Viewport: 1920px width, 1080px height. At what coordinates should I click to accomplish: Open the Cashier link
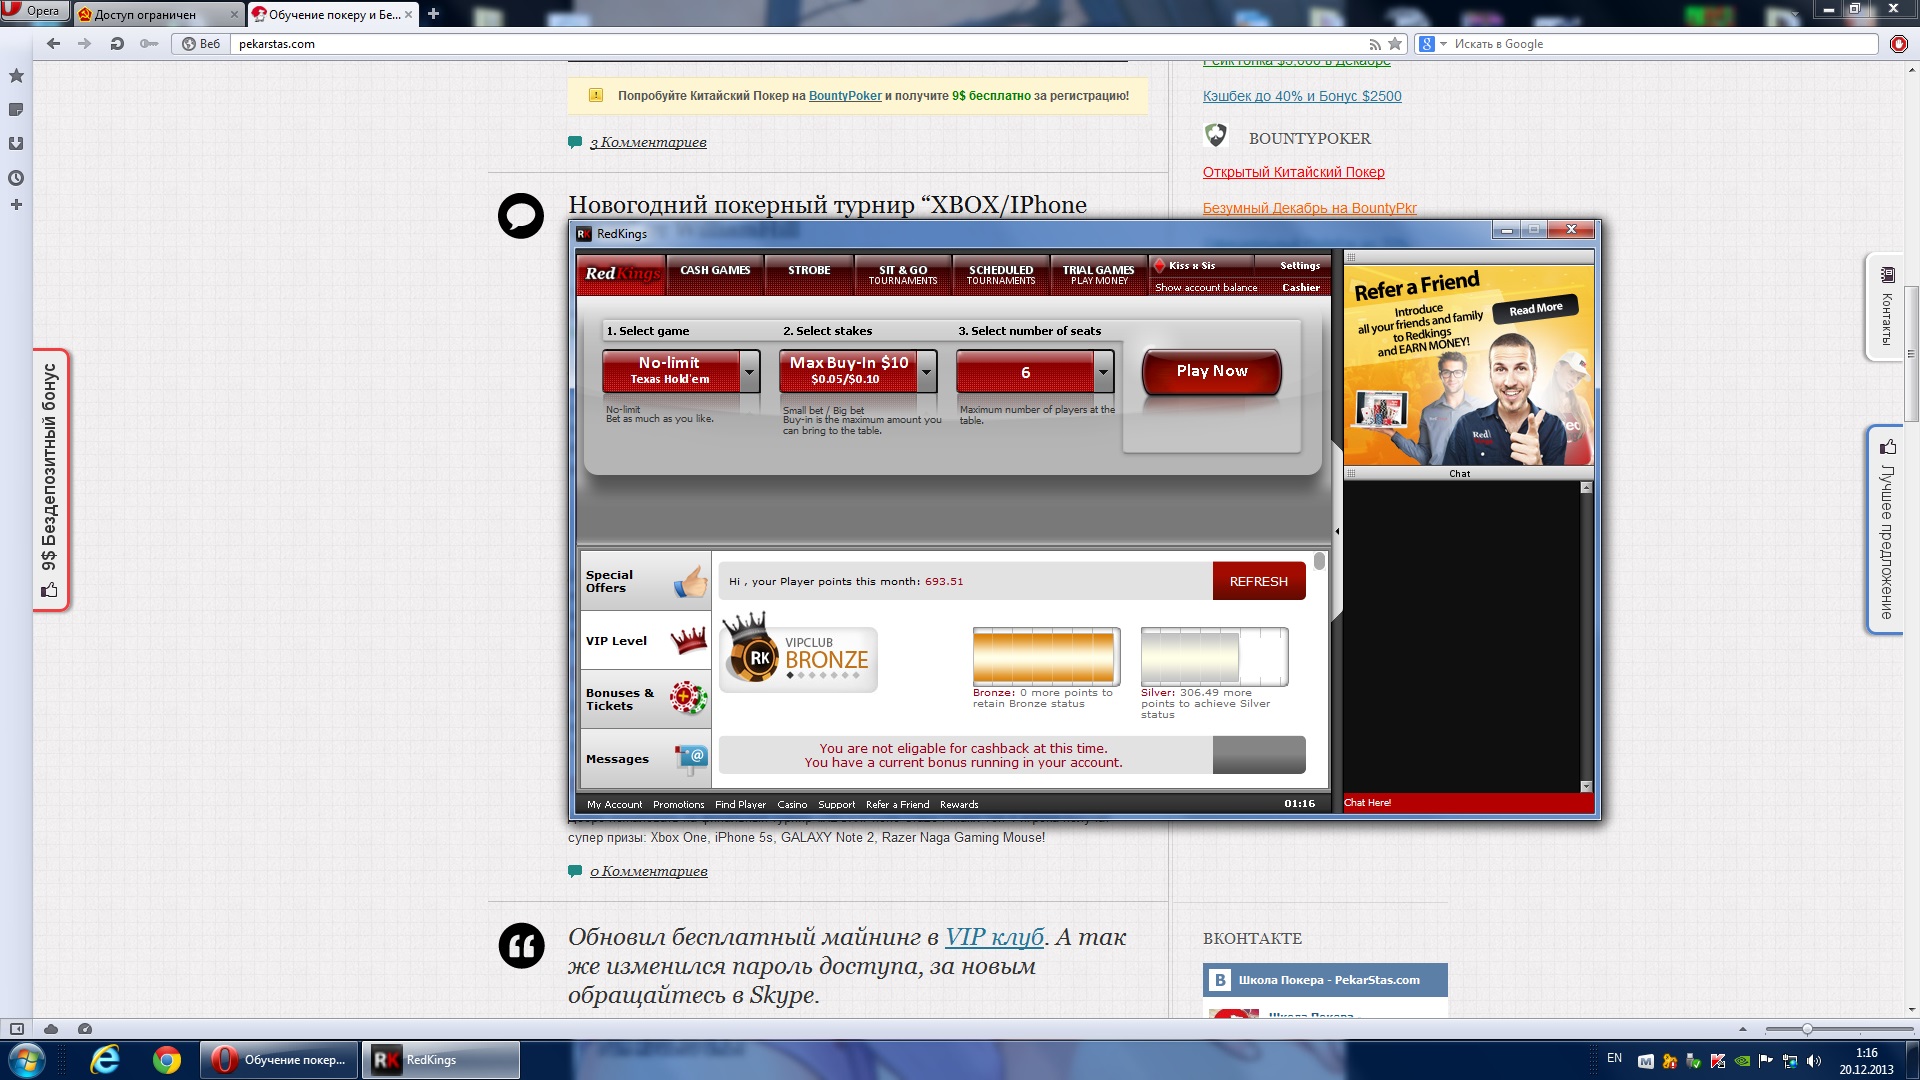[x=1300, y=288]
